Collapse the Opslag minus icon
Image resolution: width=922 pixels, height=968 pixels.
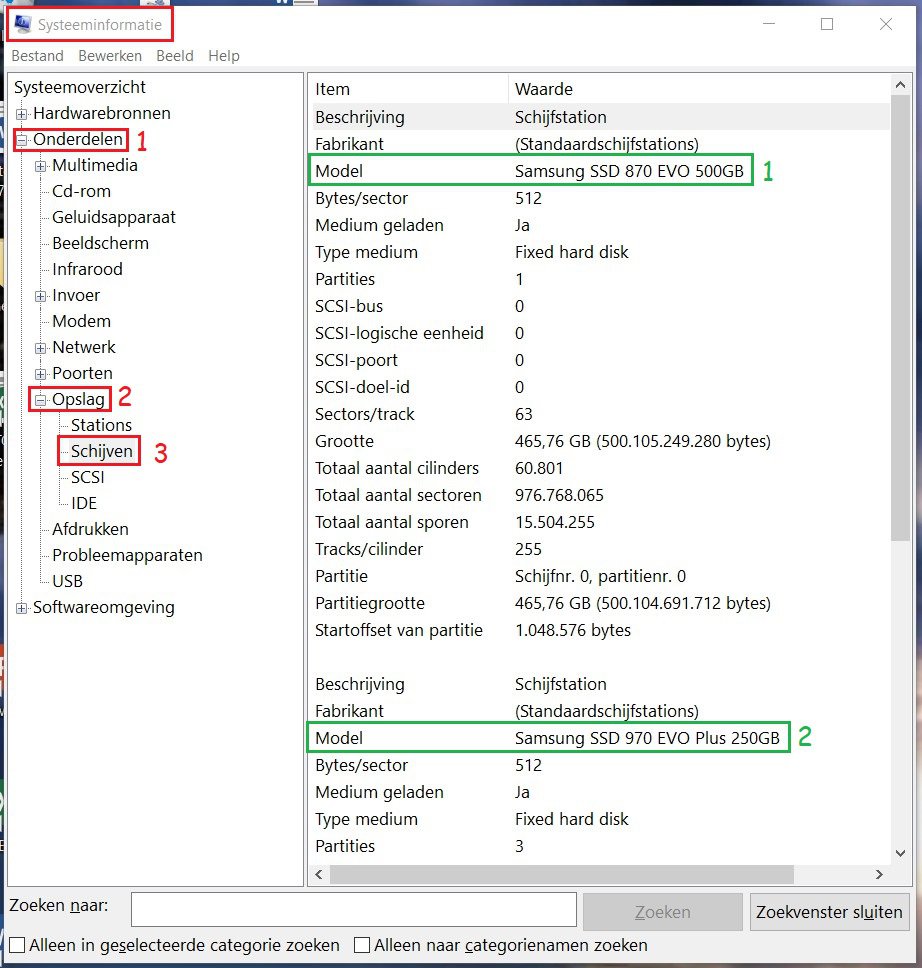(x=41, y=400)
